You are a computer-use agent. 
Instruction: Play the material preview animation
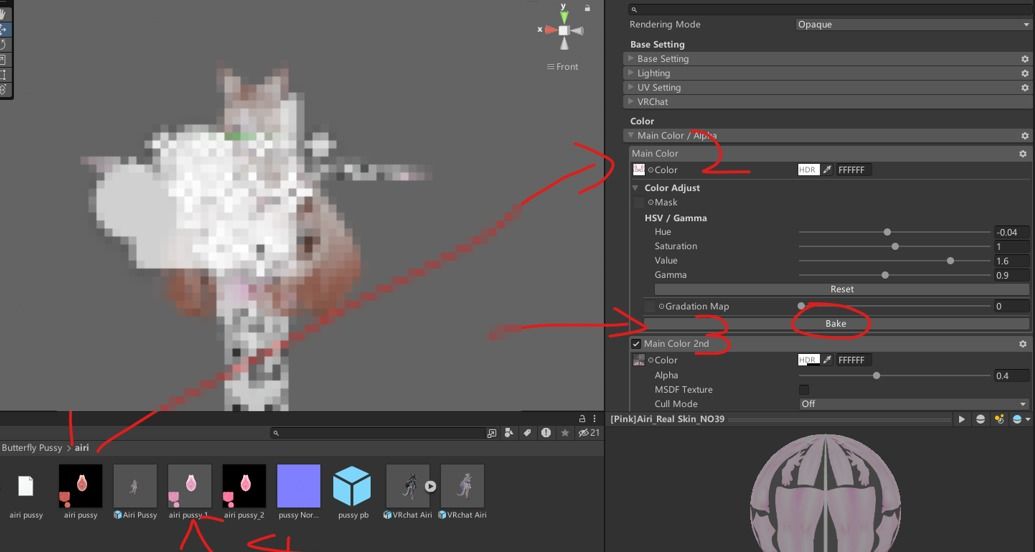[x=961, y=419]
